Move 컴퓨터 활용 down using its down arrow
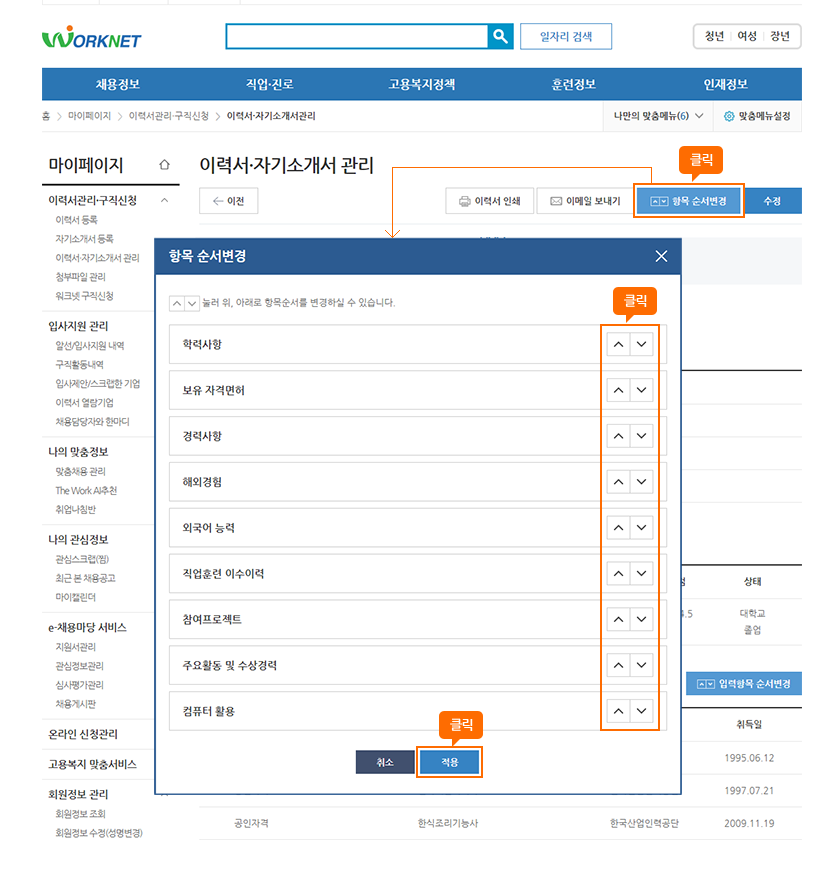This screenshot has height=878, width=823. pyautogui.click(x=639, y=711)
